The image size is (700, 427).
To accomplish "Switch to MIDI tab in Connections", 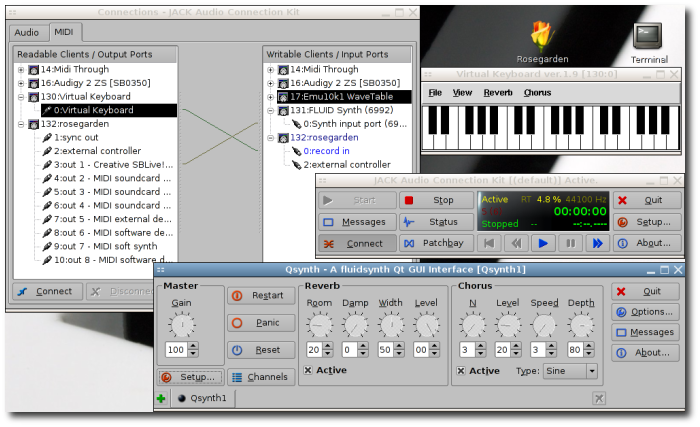I will [x=64, y=32].
